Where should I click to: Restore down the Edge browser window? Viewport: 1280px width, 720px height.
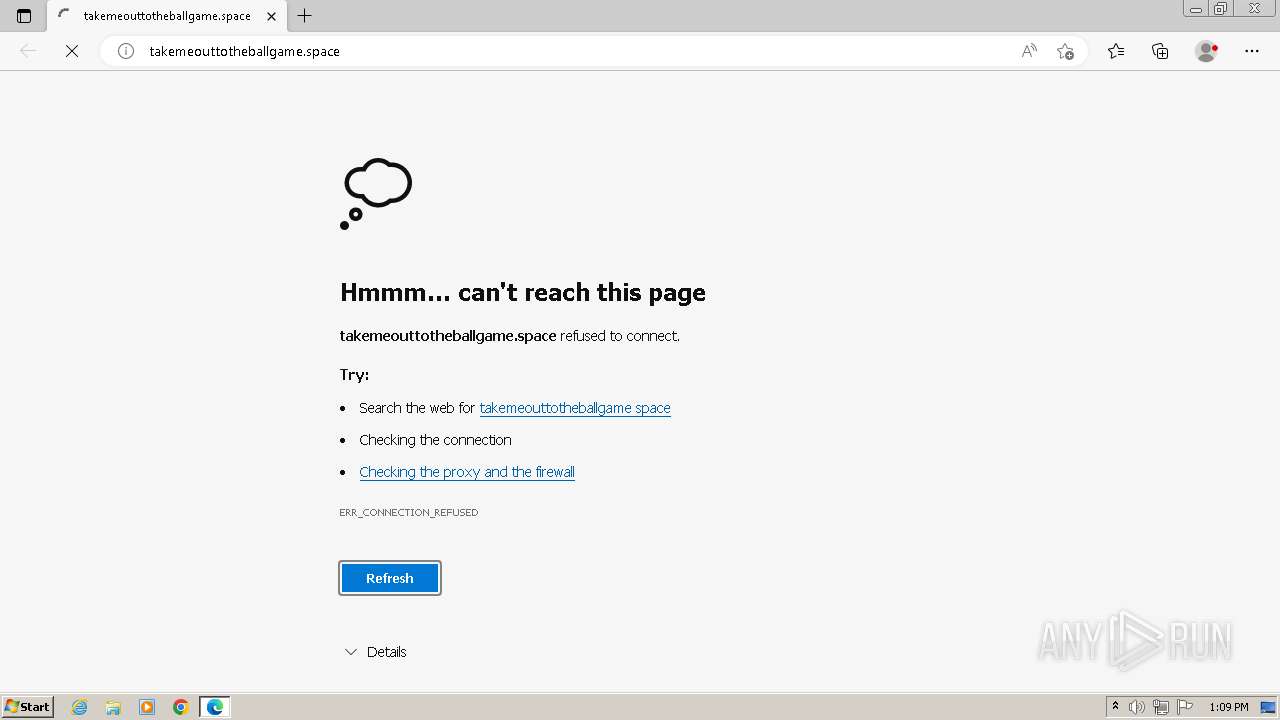[x=1221, y=9]
